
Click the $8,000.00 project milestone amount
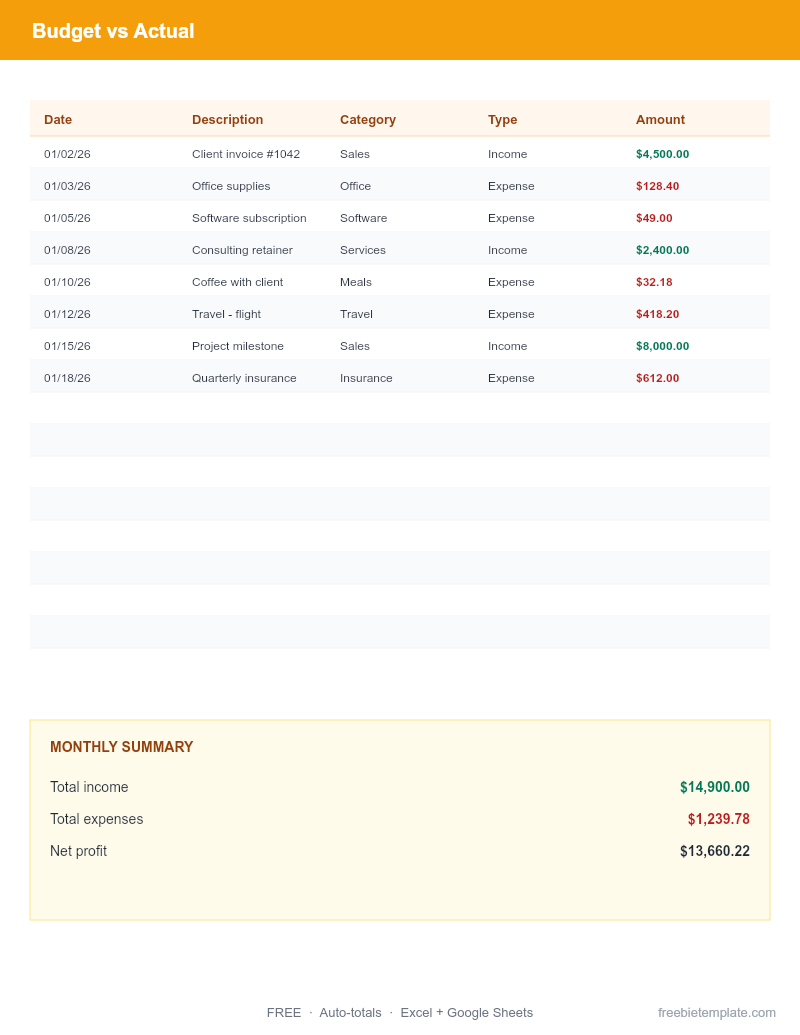(662, 346)
